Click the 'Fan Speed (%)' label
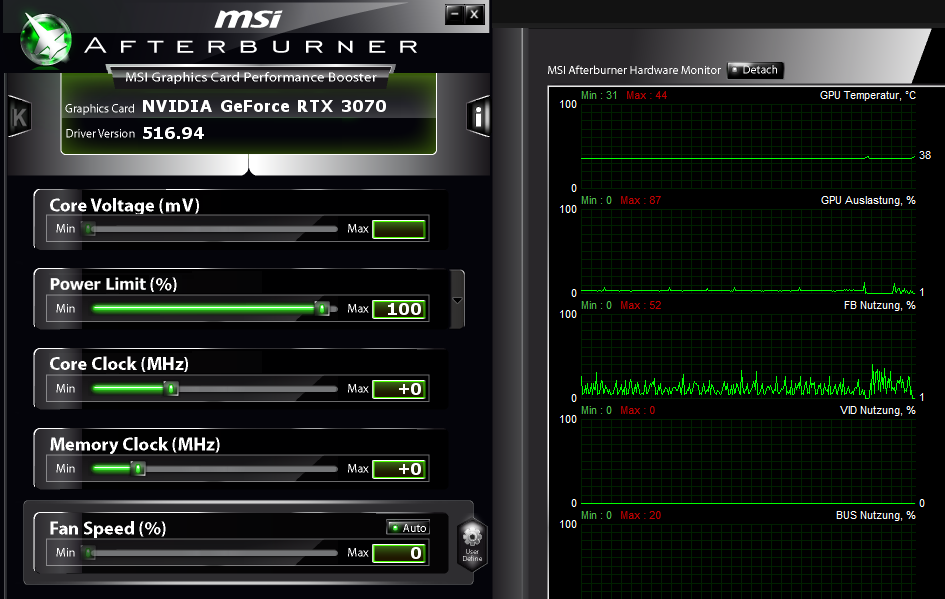Viewport: 945px width, 599px height. click(107, 528)
